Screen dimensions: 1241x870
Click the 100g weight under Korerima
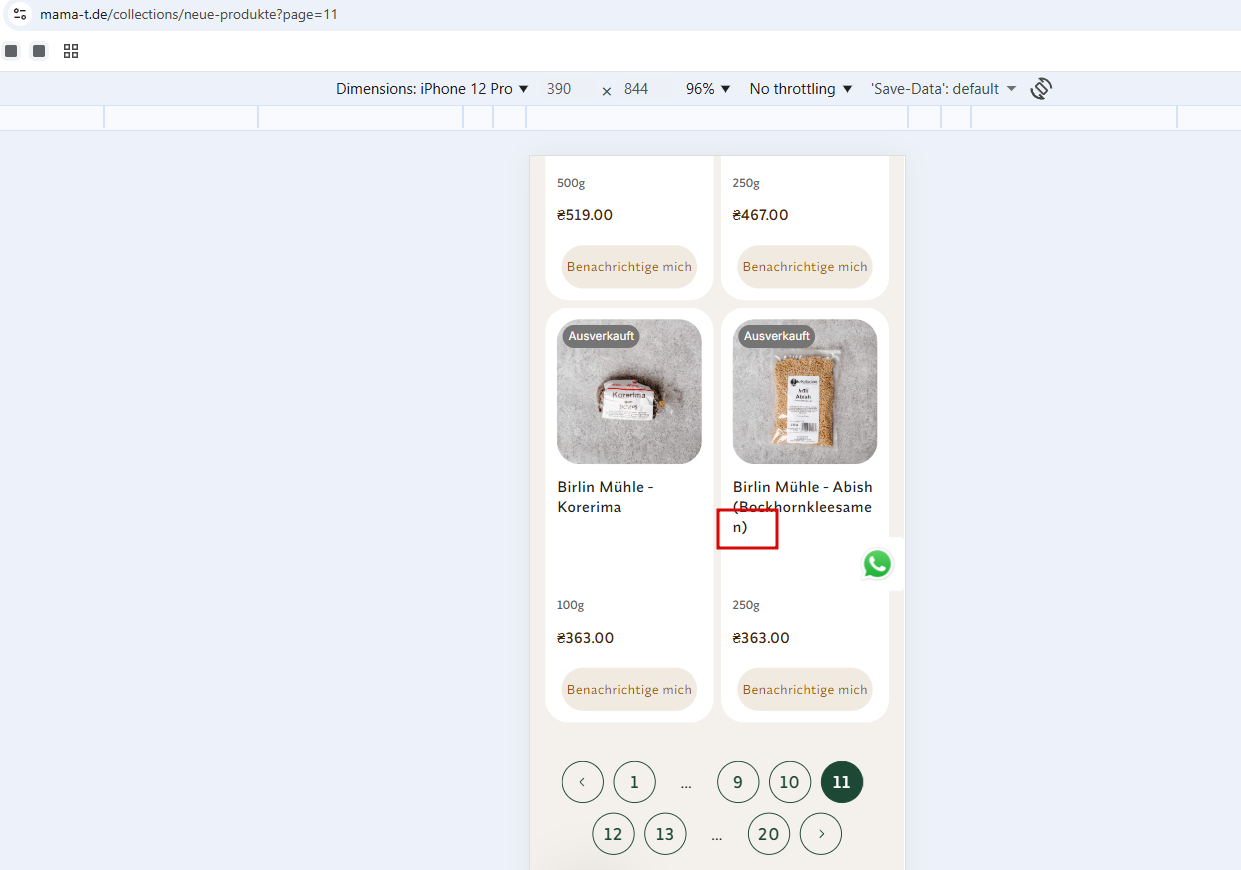[571, 605]
